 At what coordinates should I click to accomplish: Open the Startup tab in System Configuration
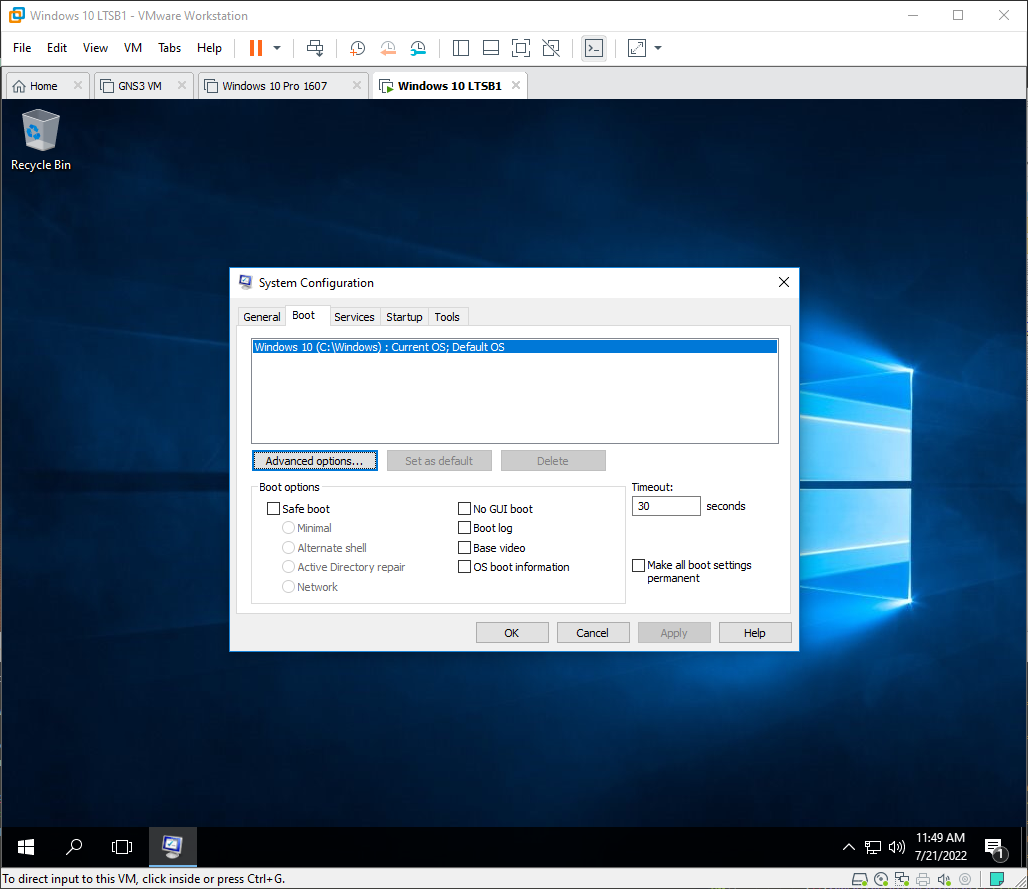pyautogui.click(x=404, y=317)
